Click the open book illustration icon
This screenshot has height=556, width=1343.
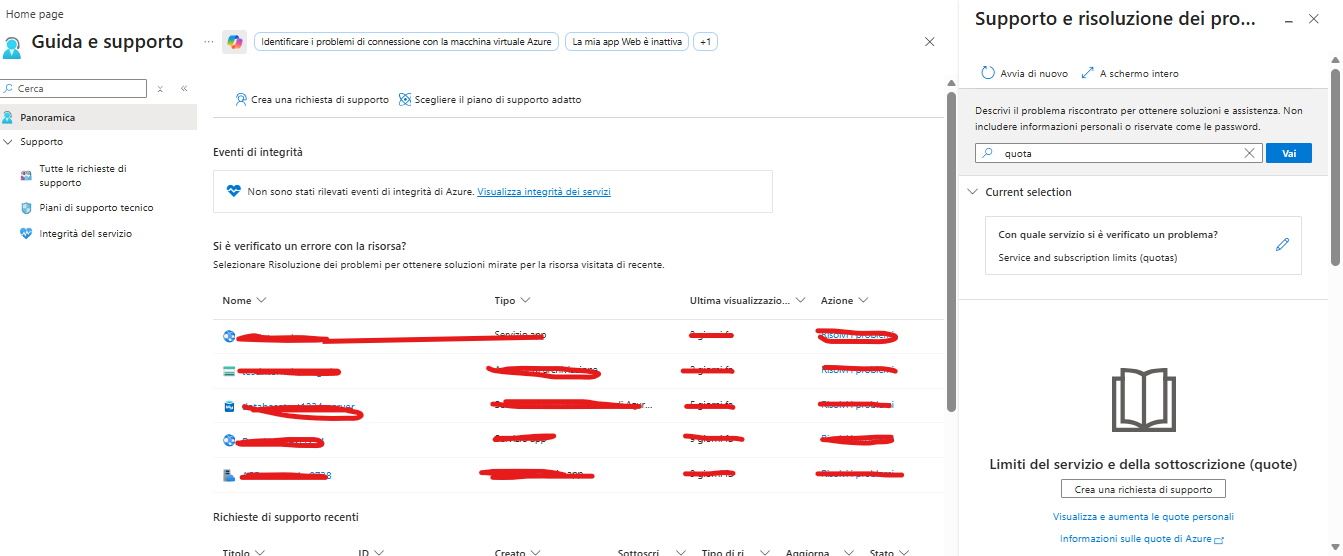[x=1143, y=399]
